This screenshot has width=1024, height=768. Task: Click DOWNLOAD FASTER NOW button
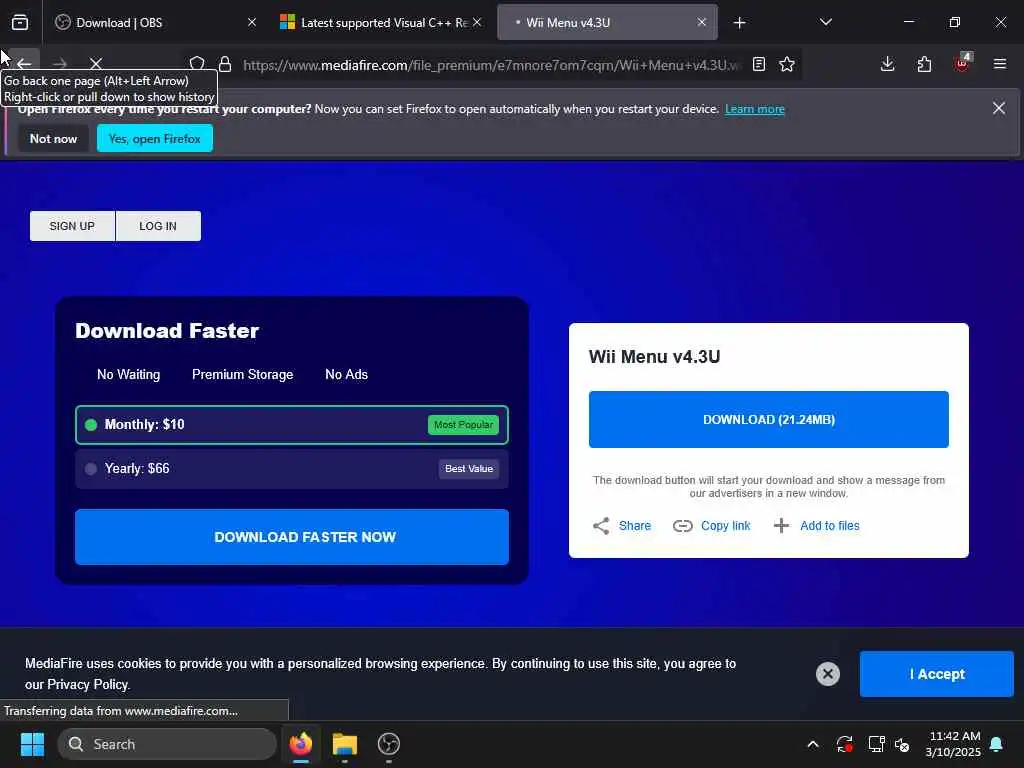pyautogui.click(x=292, y=537)
